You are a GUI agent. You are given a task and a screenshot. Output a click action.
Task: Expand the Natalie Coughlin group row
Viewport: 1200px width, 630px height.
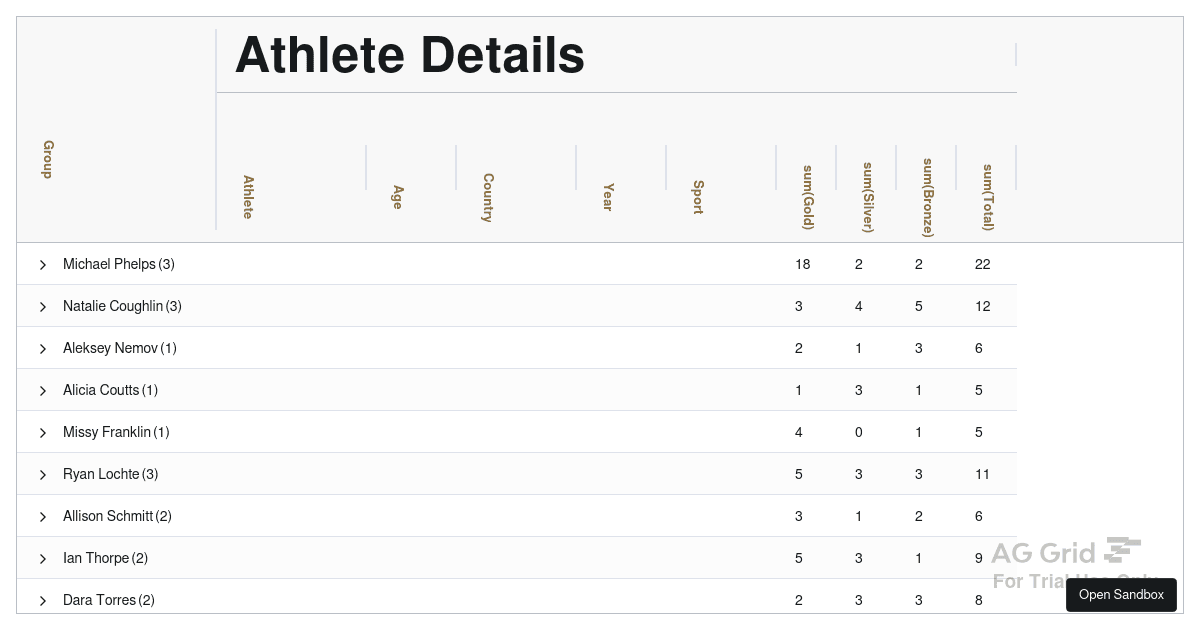pos(43,307)
